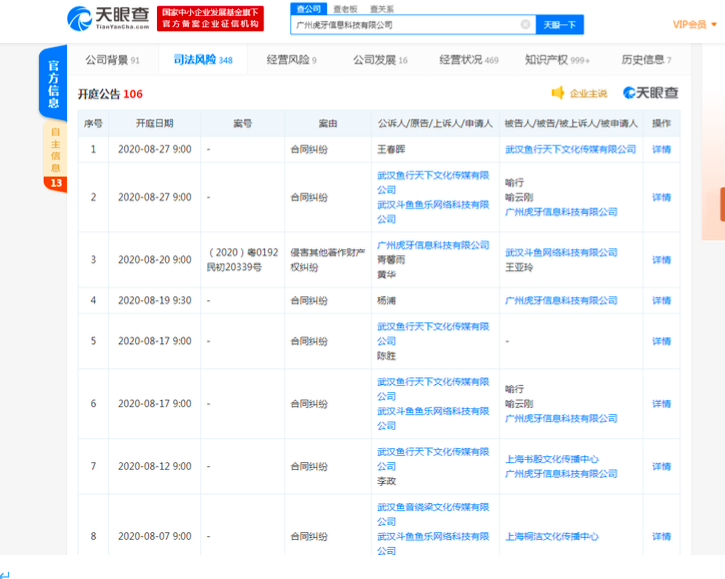725x579 pixels.
Task: Open plaintiff 武汉鱼音绕梁文化传媒 in row 8
Action: [433, 514]
